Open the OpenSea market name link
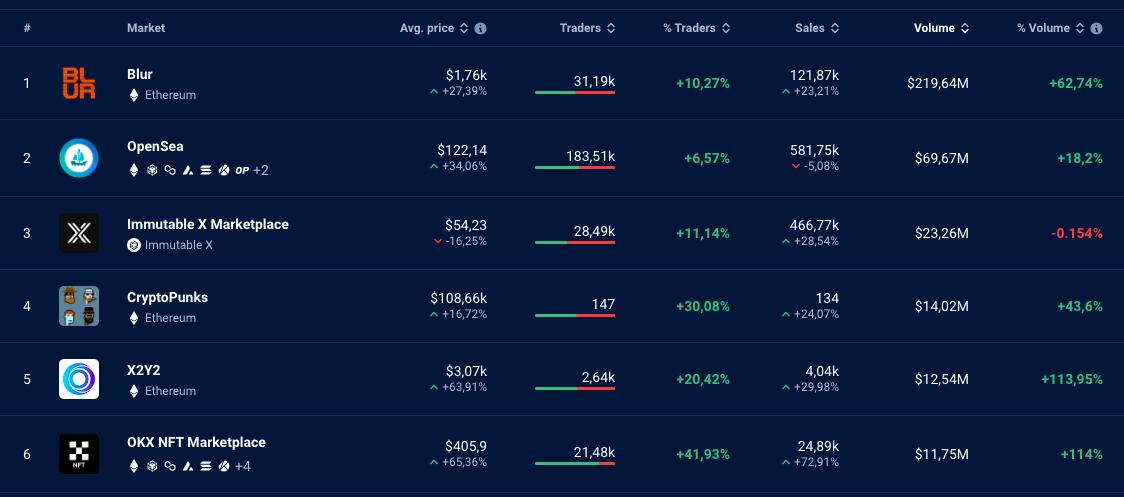The height and width of the screenshot is (497, 1124). [x=155, y=147]
